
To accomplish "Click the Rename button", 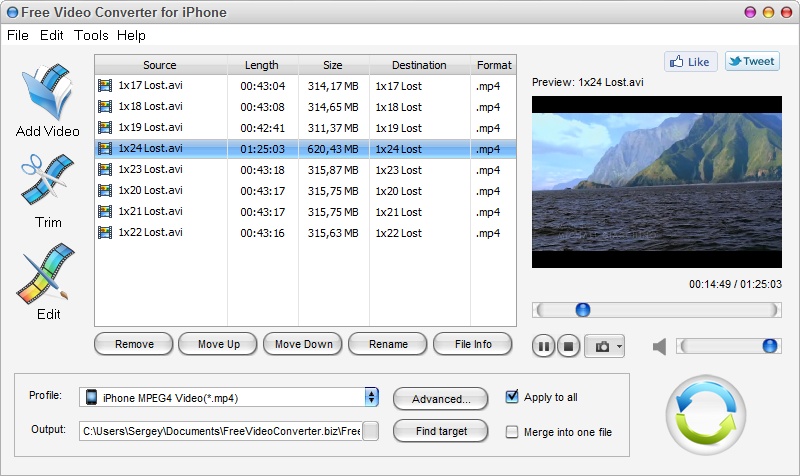I will coord(388,344).
